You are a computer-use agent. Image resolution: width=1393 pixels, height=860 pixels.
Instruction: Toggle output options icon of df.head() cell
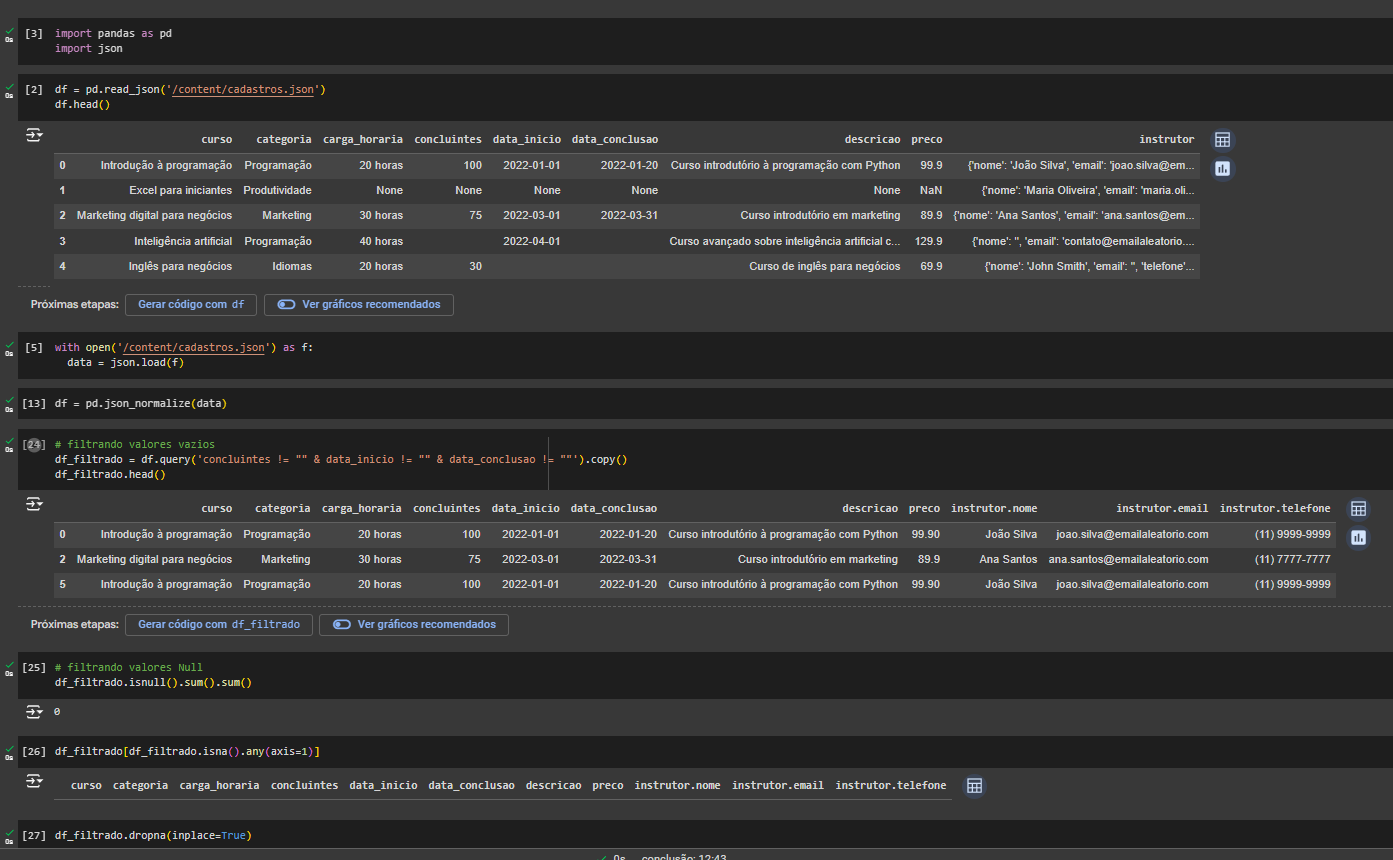pos(34,135)
